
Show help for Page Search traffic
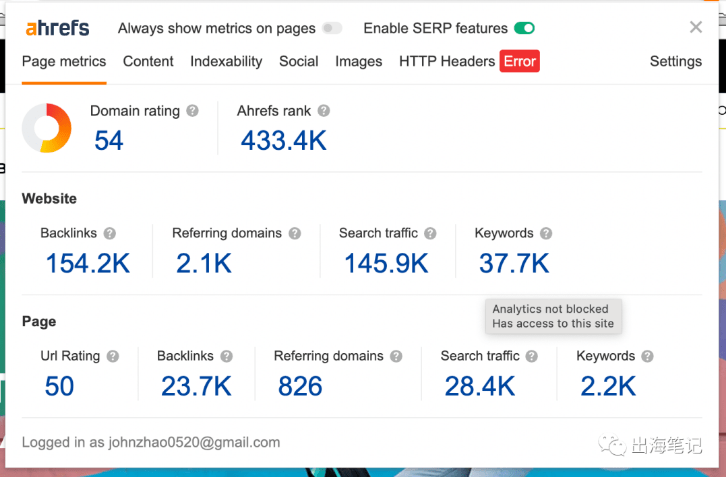532,356
